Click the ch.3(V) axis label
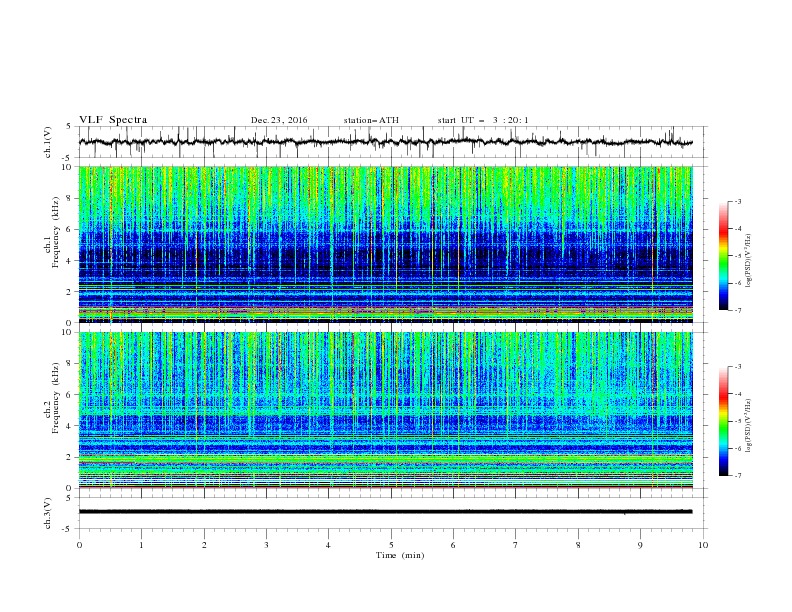Screen dimensions: 792x612 pyautogui.click(x=48, y=513)
